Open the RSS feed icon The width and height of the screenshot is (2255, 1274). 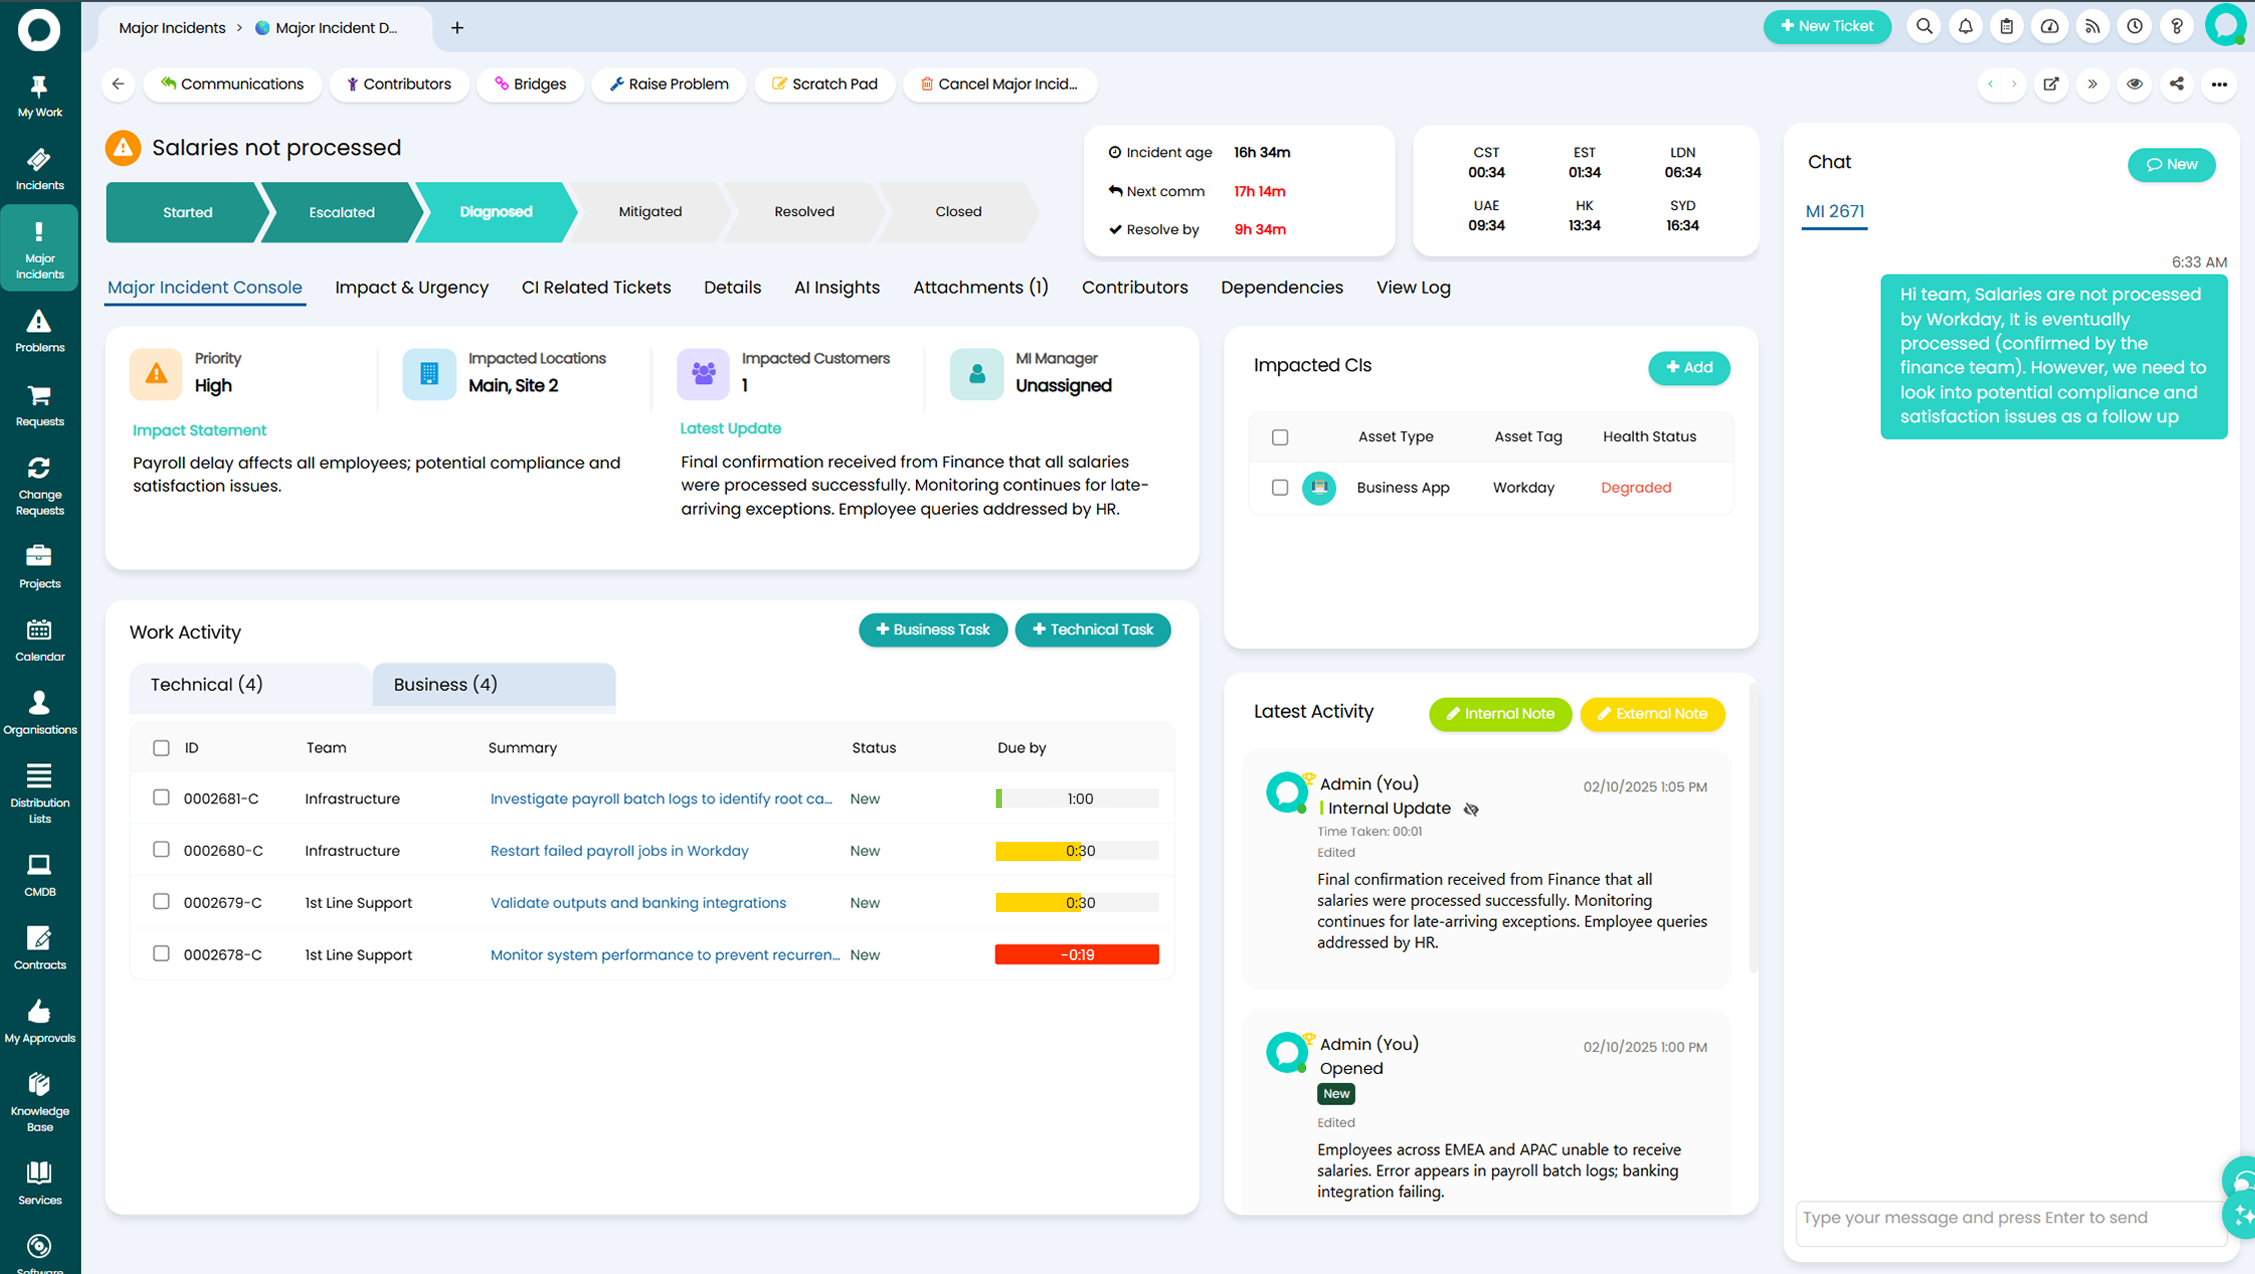click(2092, 27)
